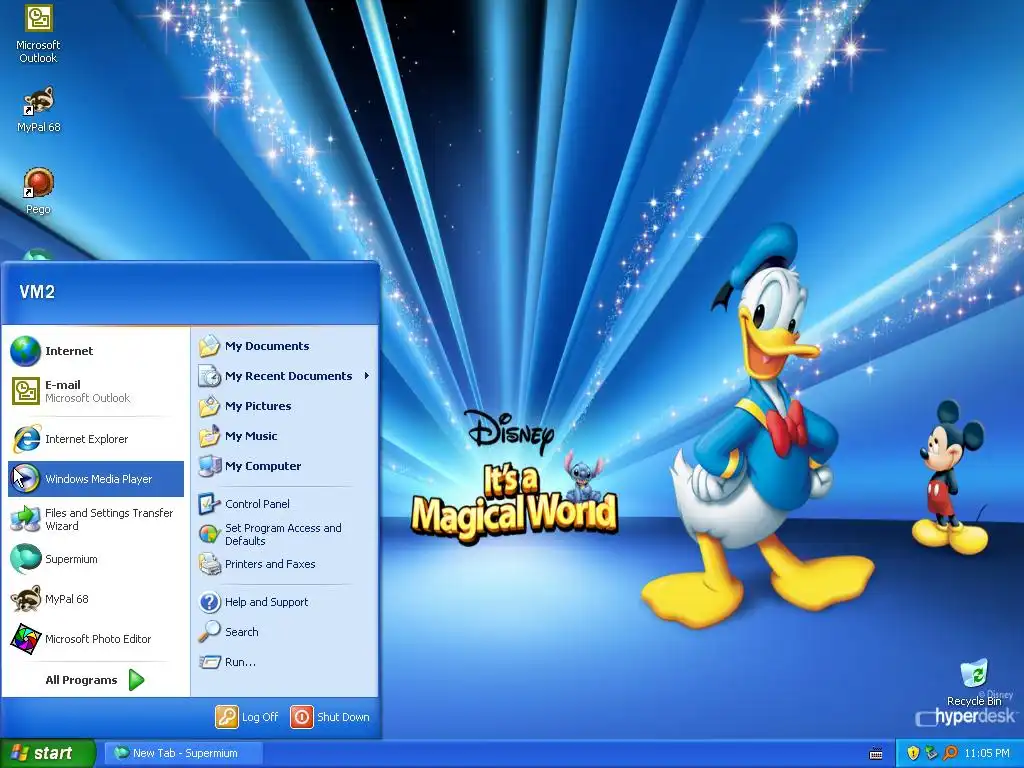Open the My Music label

(x=251, y=436)
